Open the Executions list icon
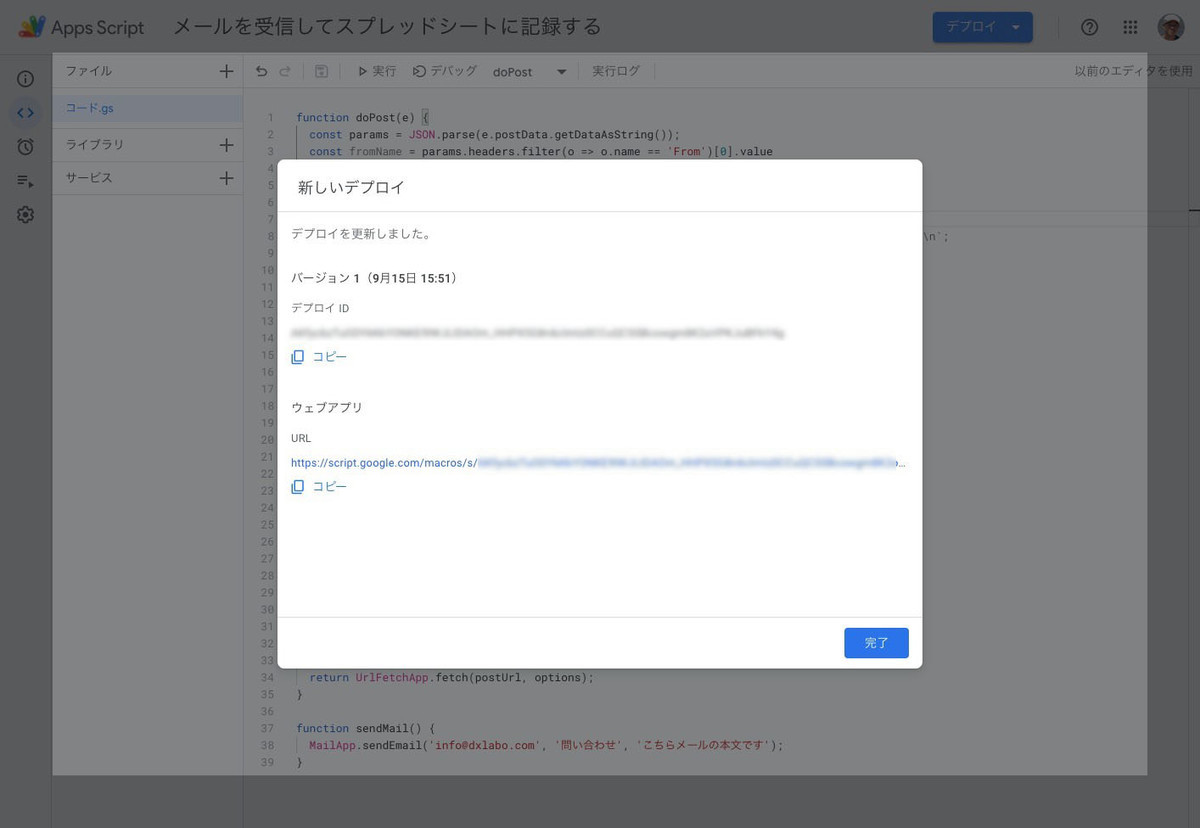 (x=25, y=181)
